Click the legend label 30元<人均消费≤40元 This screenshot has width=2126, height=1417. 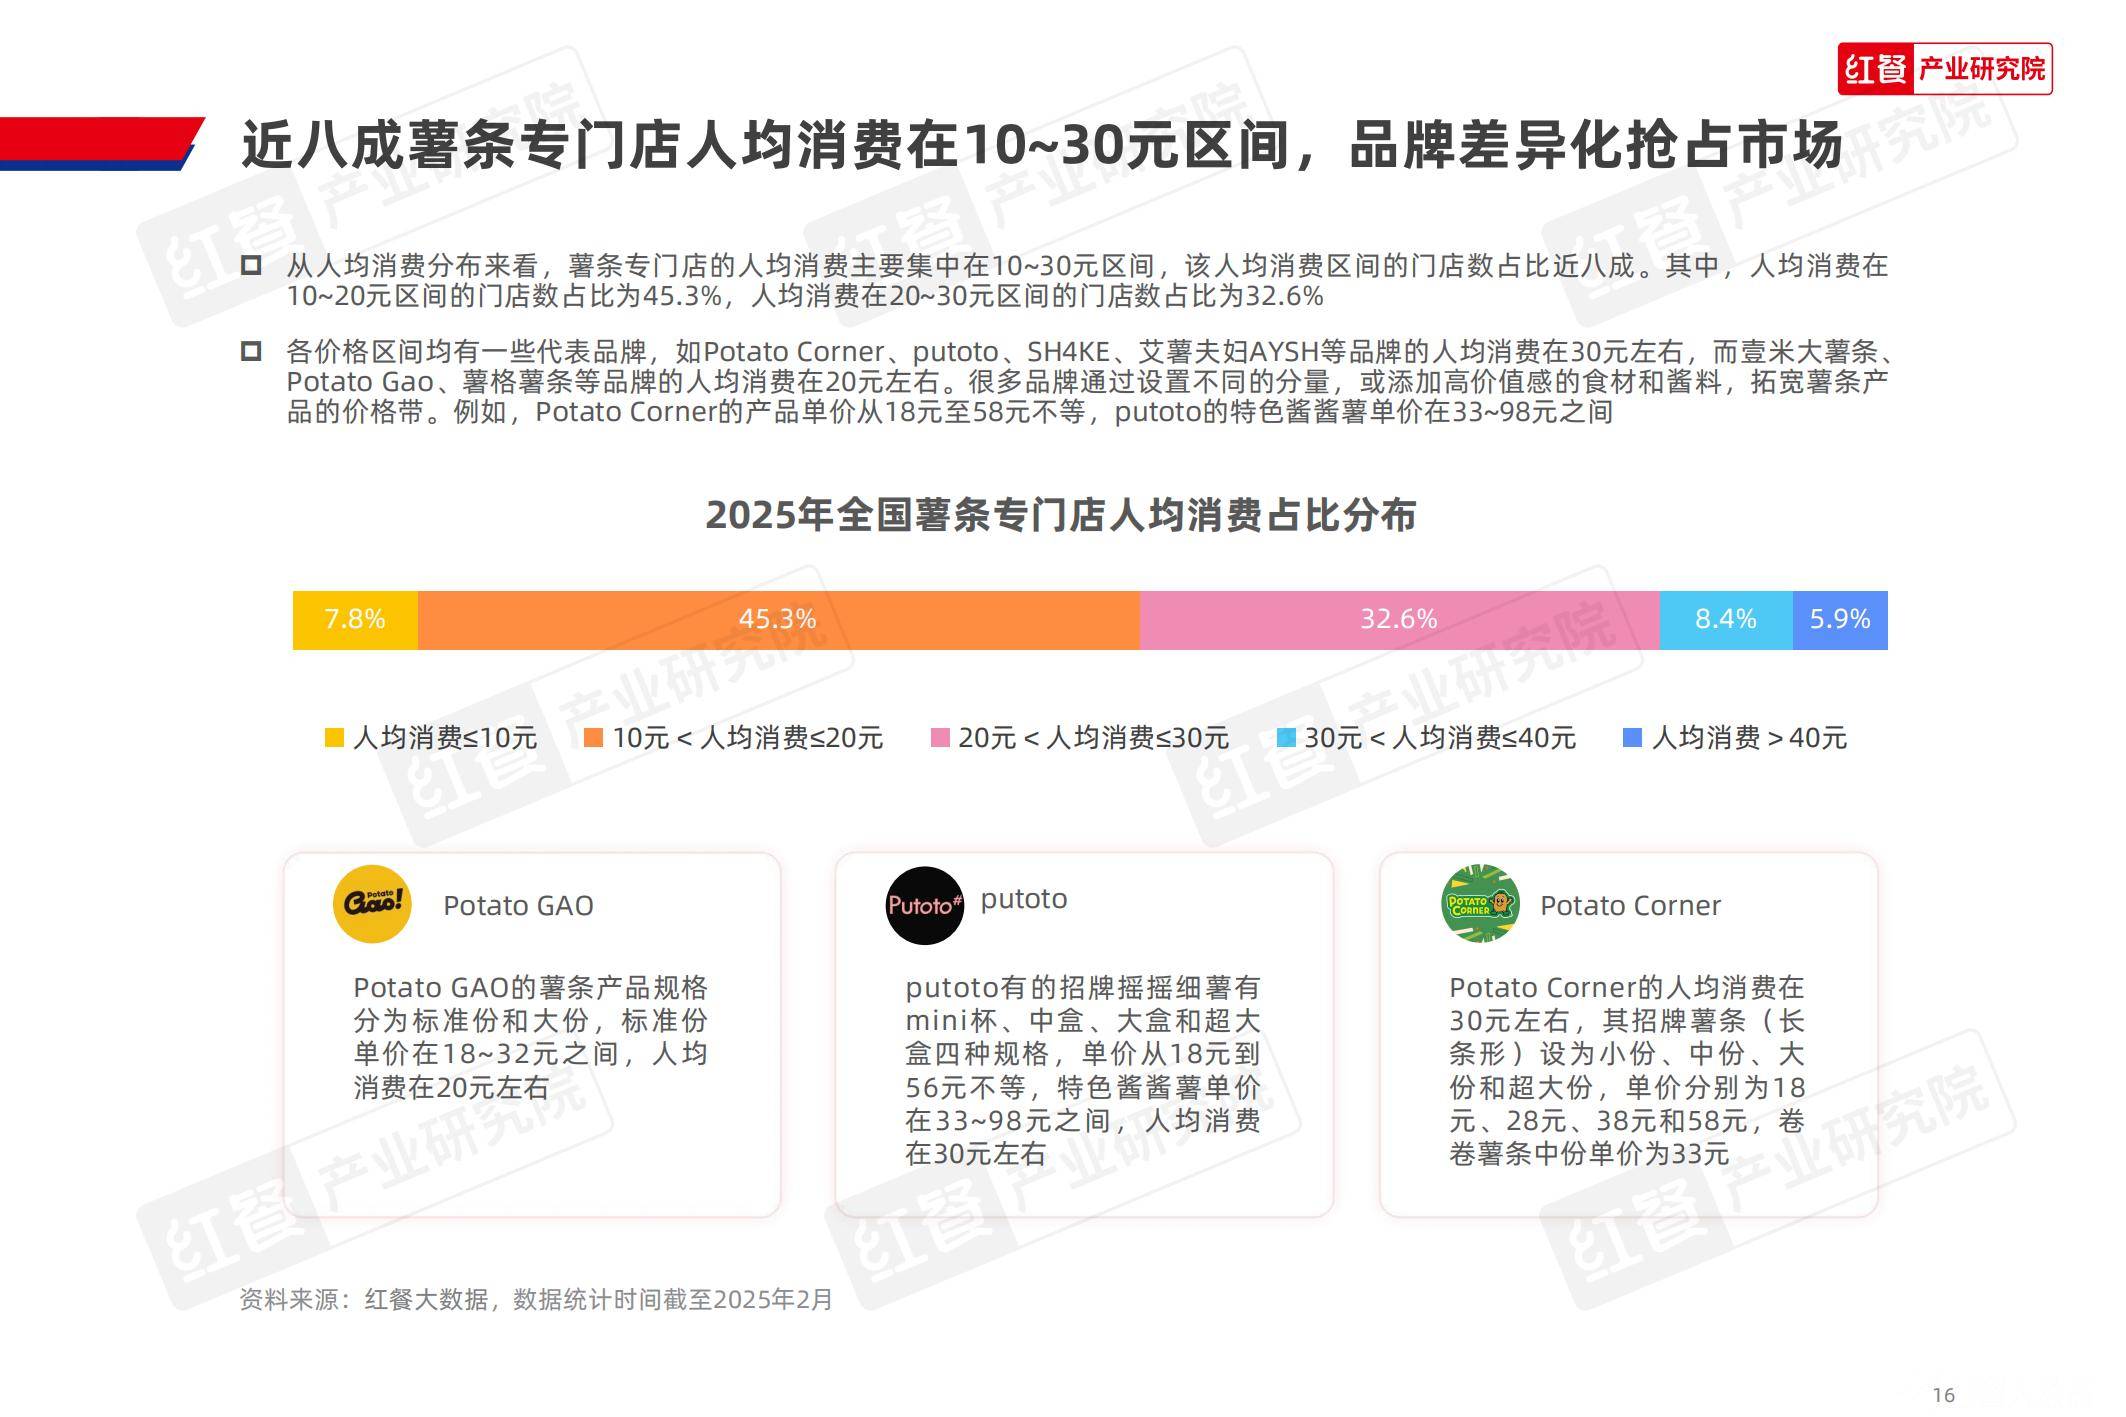[x=1441, y=738]
